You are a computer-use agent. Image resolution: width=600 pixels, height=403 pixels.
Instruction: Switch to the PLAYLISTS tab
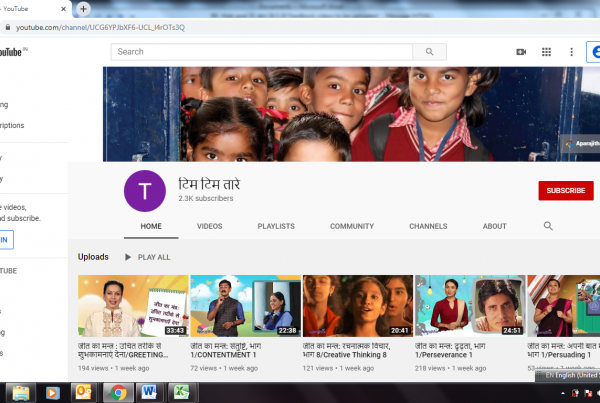coord(276,226)
